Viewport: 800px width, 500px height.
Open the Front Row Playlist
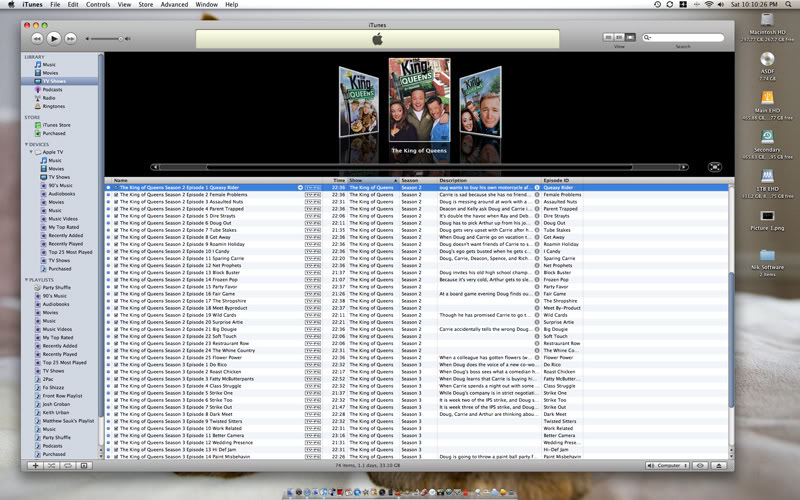tap(62, 396)
